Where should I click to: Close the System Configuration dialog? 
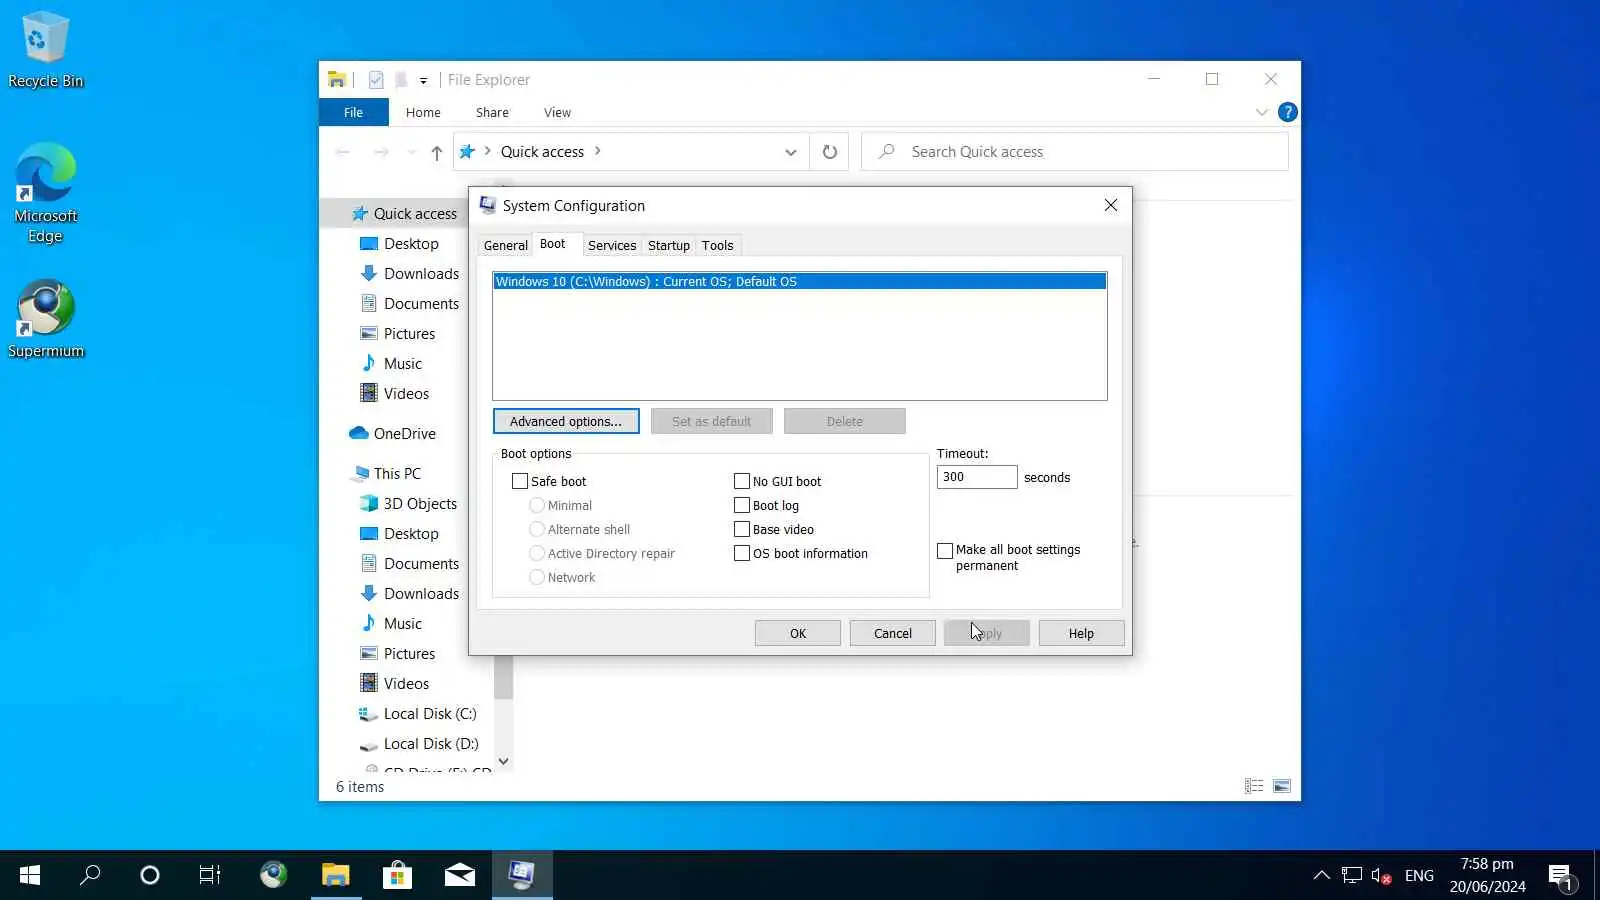click(1111, 205)
